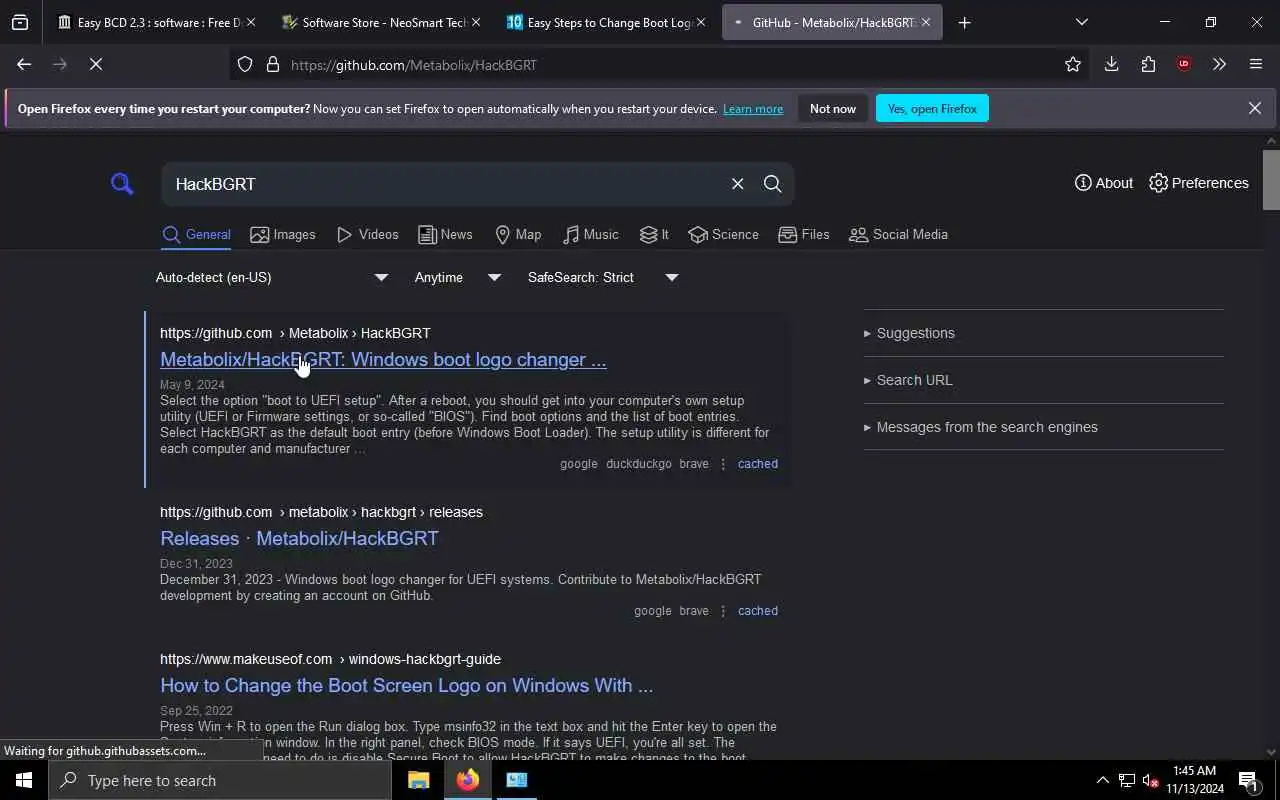Click the Firefox View icon in tab bar
This screenshot has width=1280, height=800.
click(20, 22)
